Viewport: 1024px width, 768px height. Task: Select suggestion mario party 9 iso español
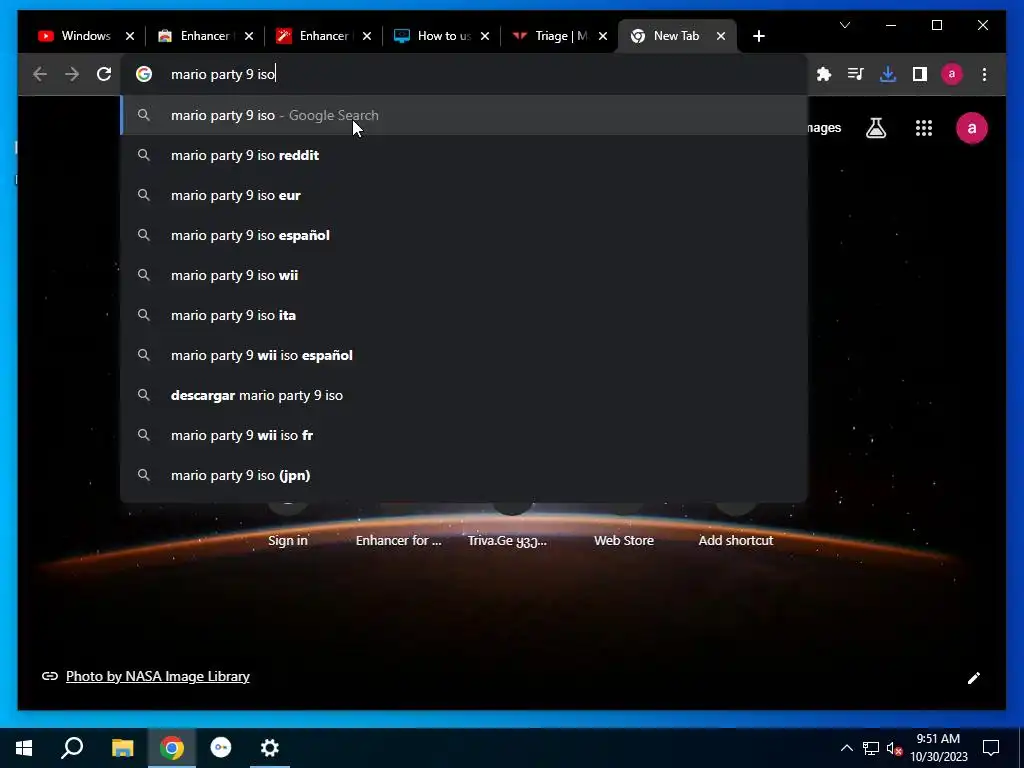point(464,235)
